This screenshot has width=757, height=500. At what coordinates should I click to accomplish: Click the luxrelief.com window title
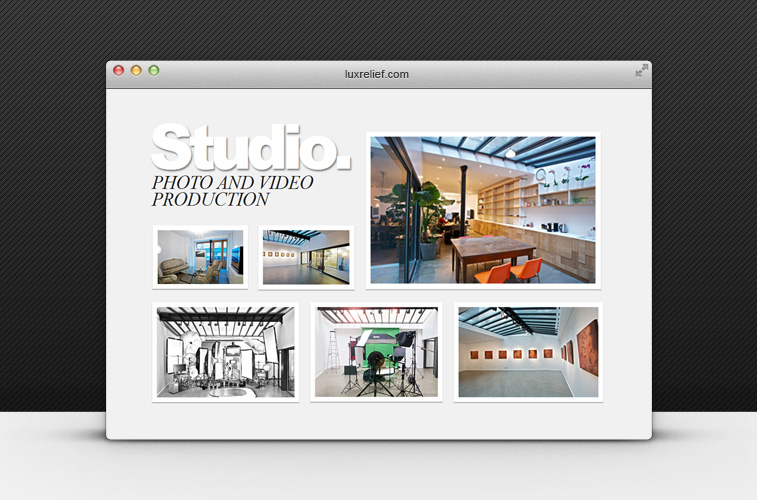click(377, 74)
